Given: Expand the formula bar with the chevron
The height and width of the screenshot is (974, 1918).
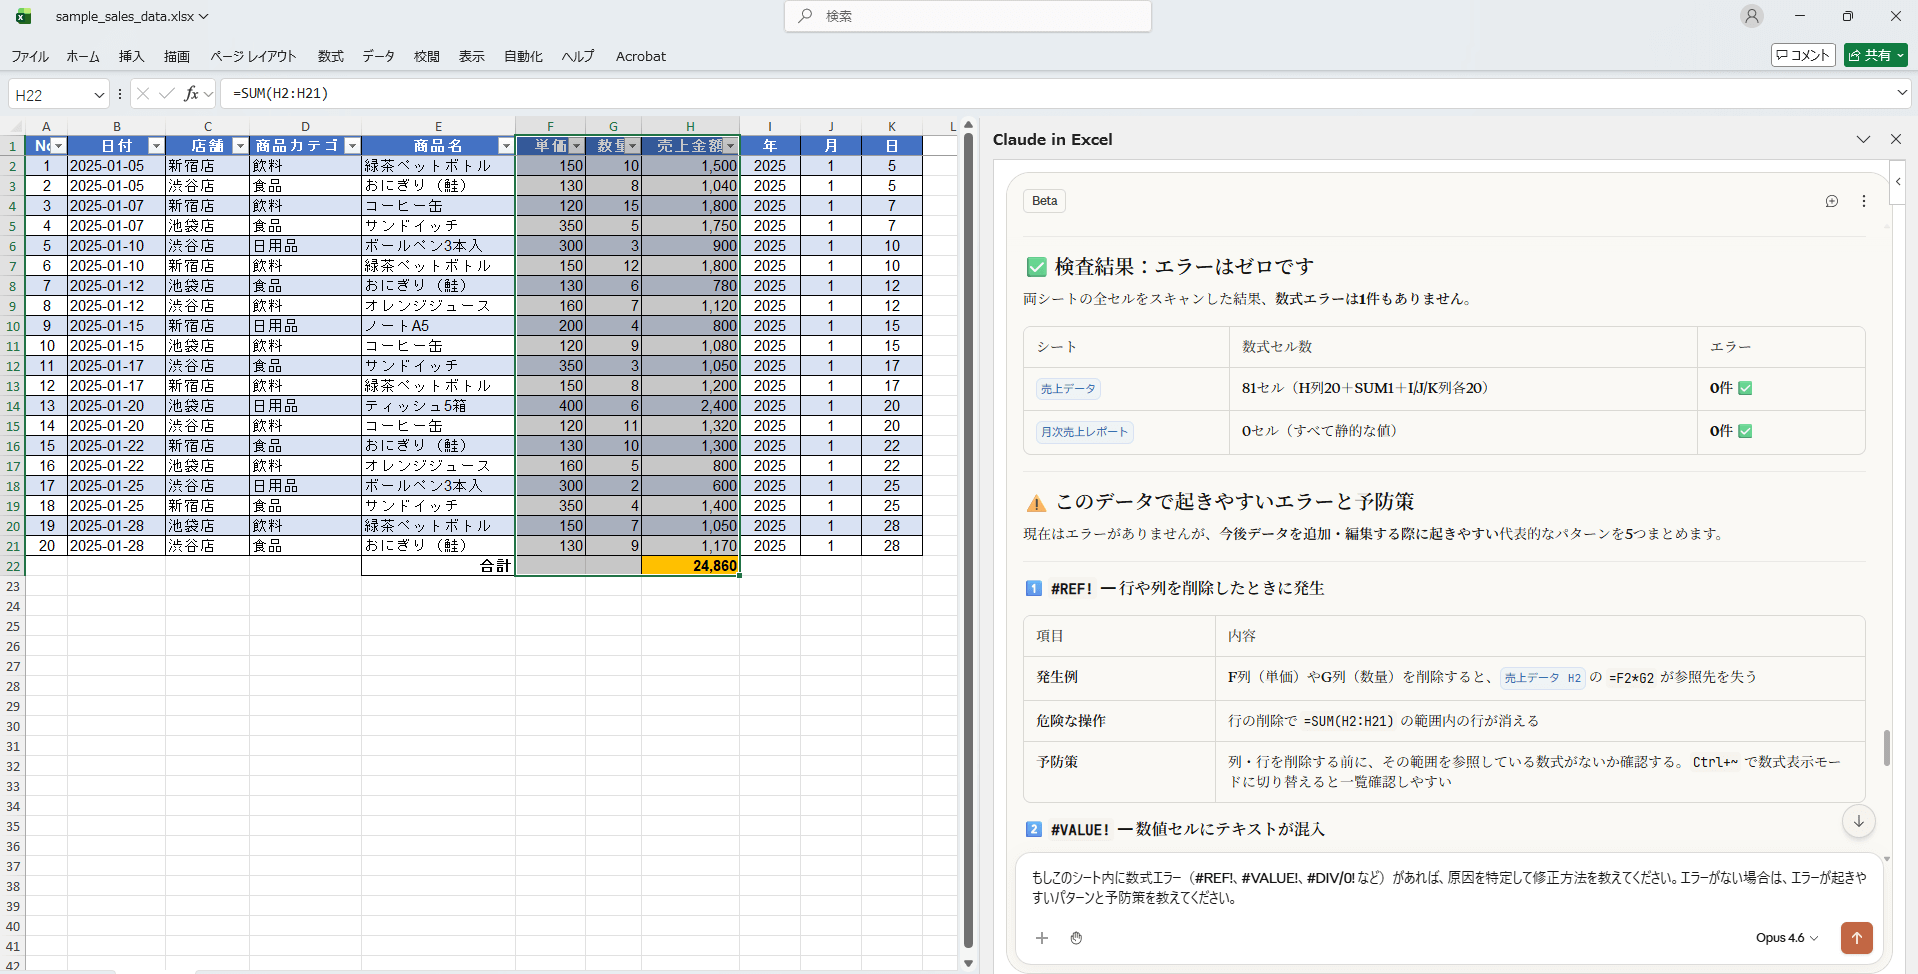Looking at the screenshot, I should pos(1901,93).
